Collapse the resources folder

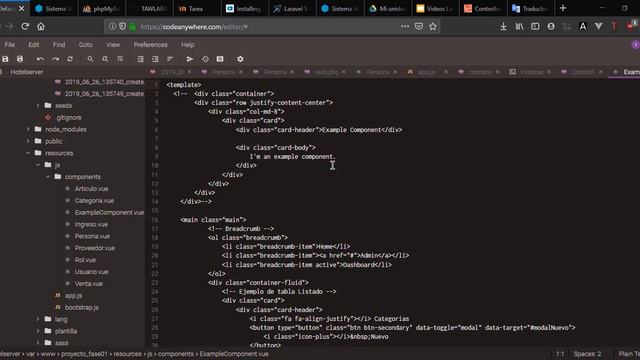point(28,153)
